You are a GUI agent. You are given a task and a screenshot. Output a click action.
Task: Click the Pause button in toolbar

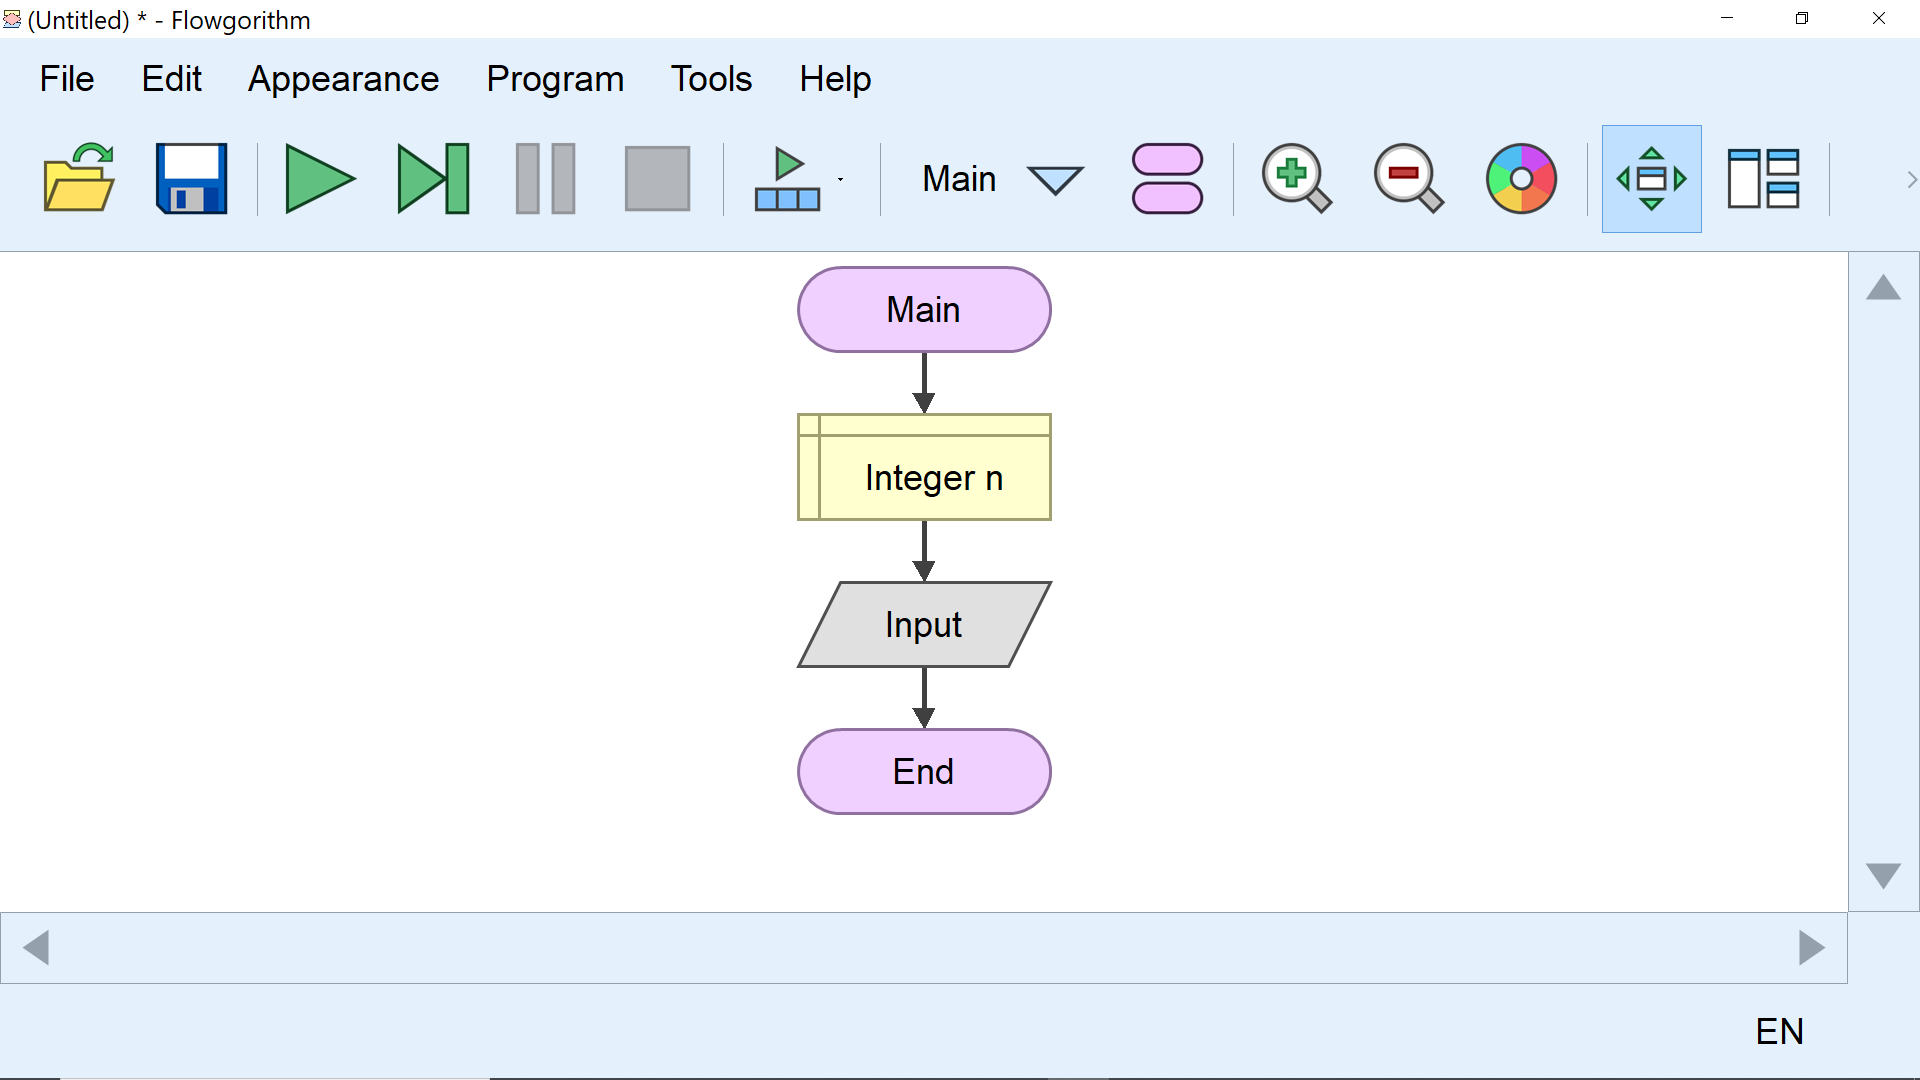click(x=546, y=178)
